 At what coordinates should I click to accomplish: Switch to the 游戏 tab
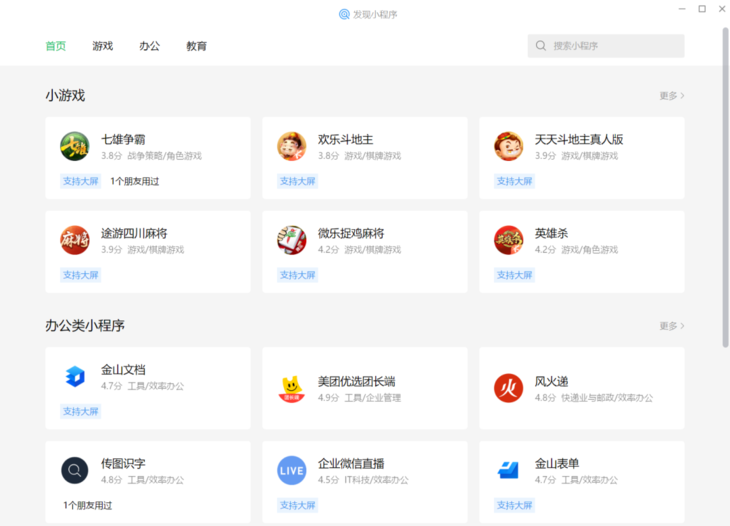(102, 46)
